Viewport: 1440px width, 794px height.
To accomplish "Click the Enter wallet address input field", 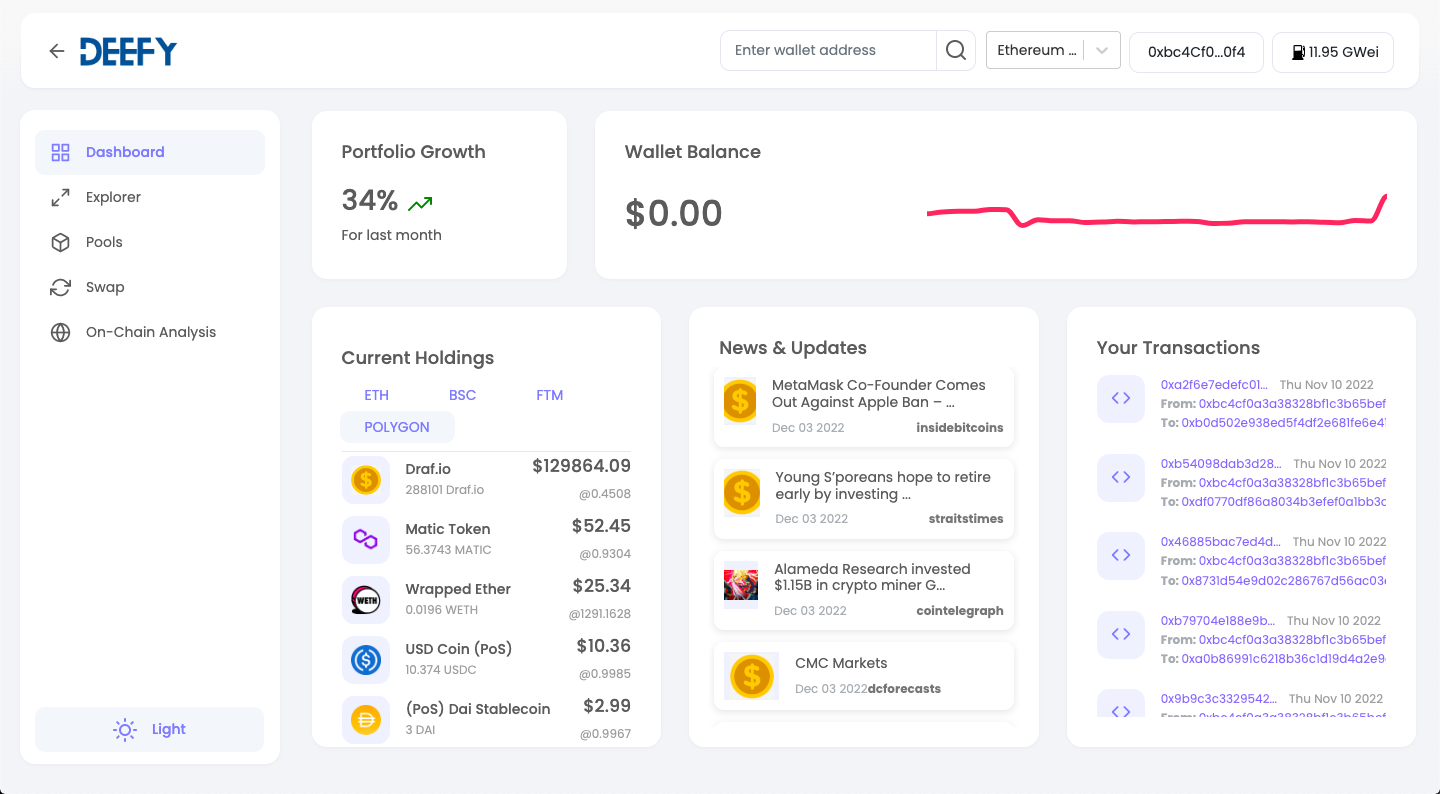I will 830,50.
